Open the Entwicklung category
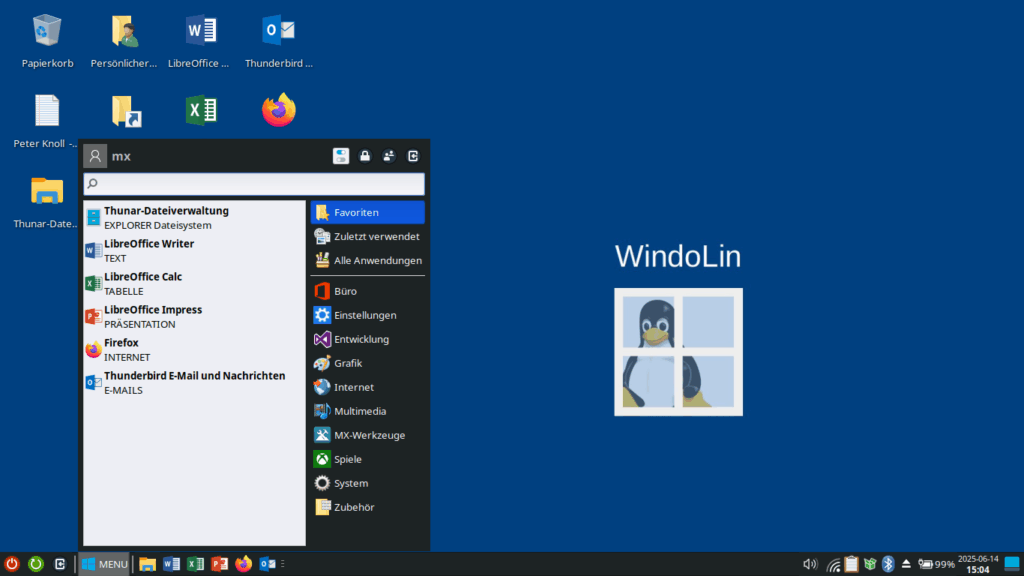This screenshot has height=576, width=1024. 368,340
